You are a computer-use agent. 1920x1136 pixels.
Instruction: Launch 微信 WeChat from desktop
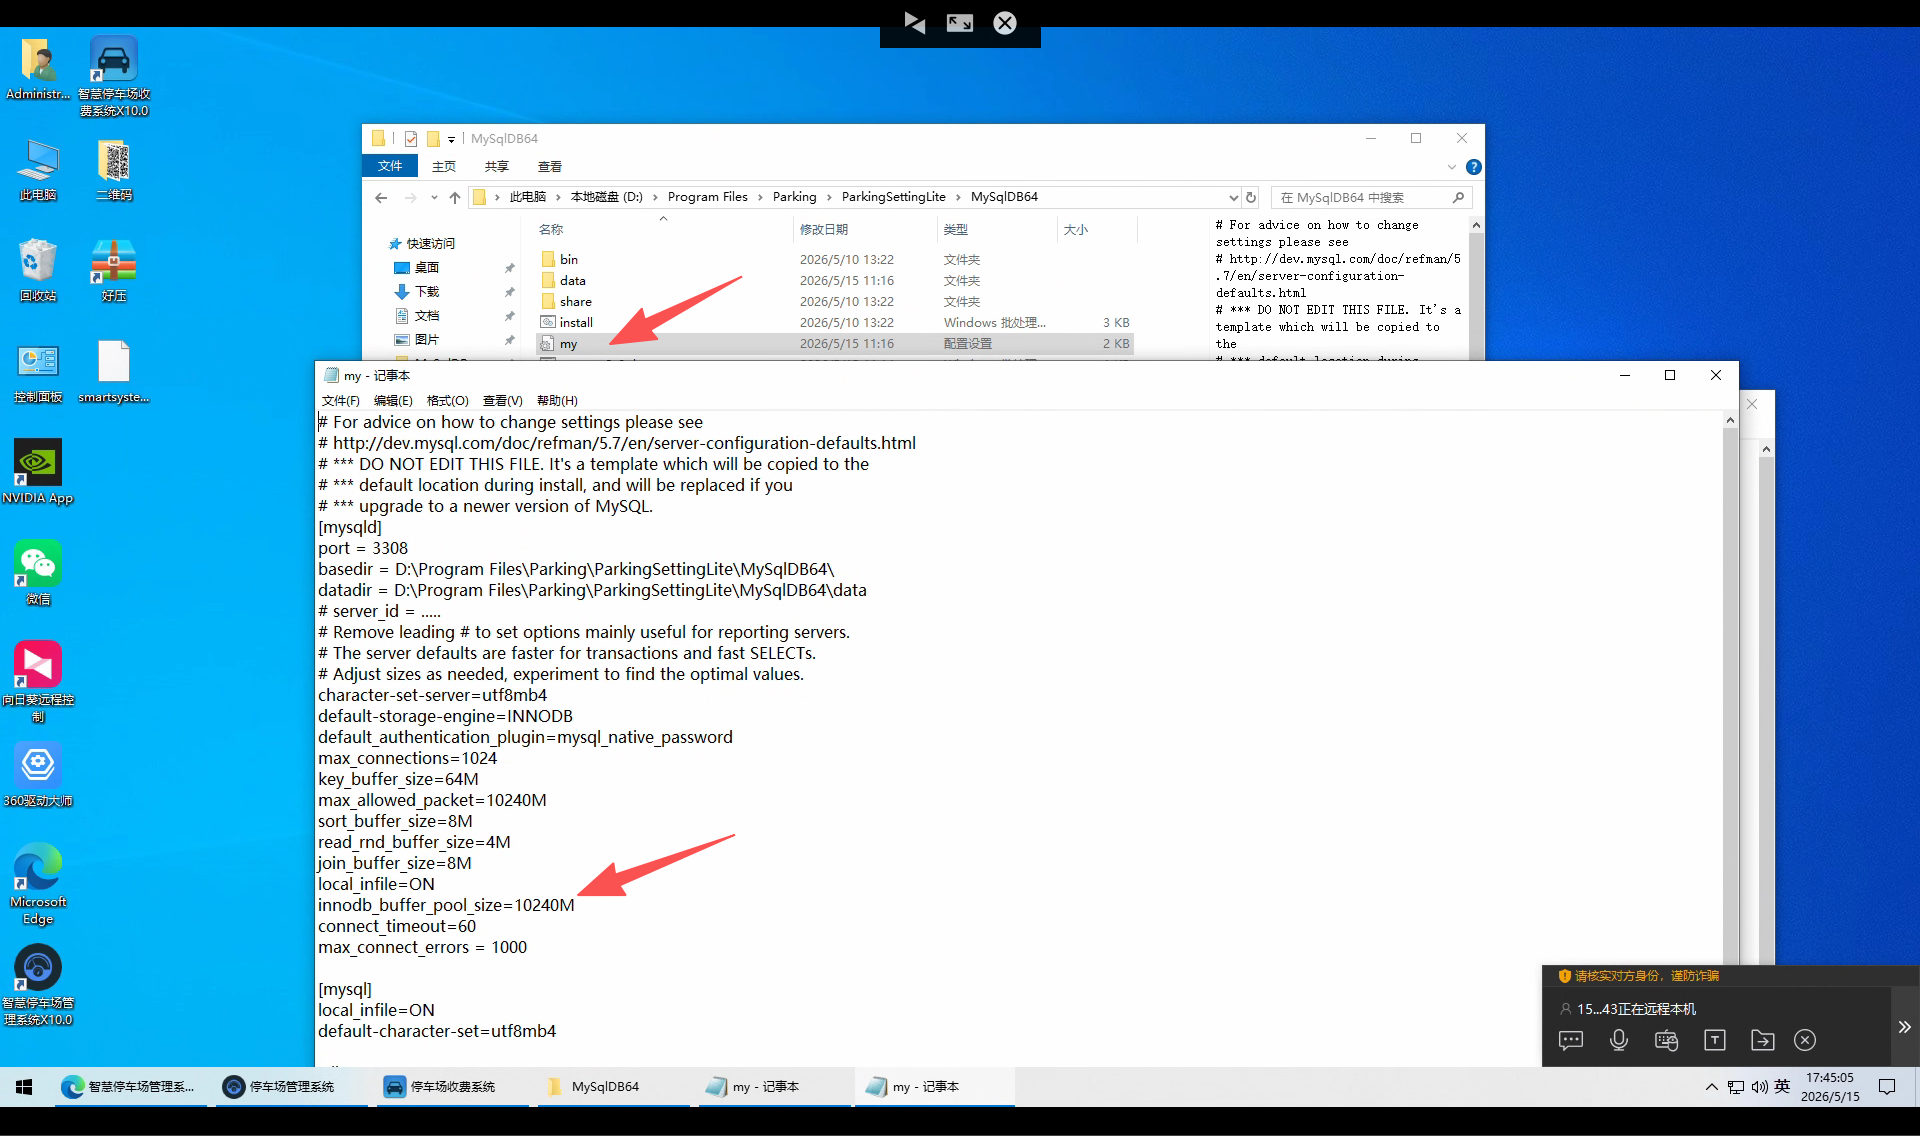click(x=38, y=574)
